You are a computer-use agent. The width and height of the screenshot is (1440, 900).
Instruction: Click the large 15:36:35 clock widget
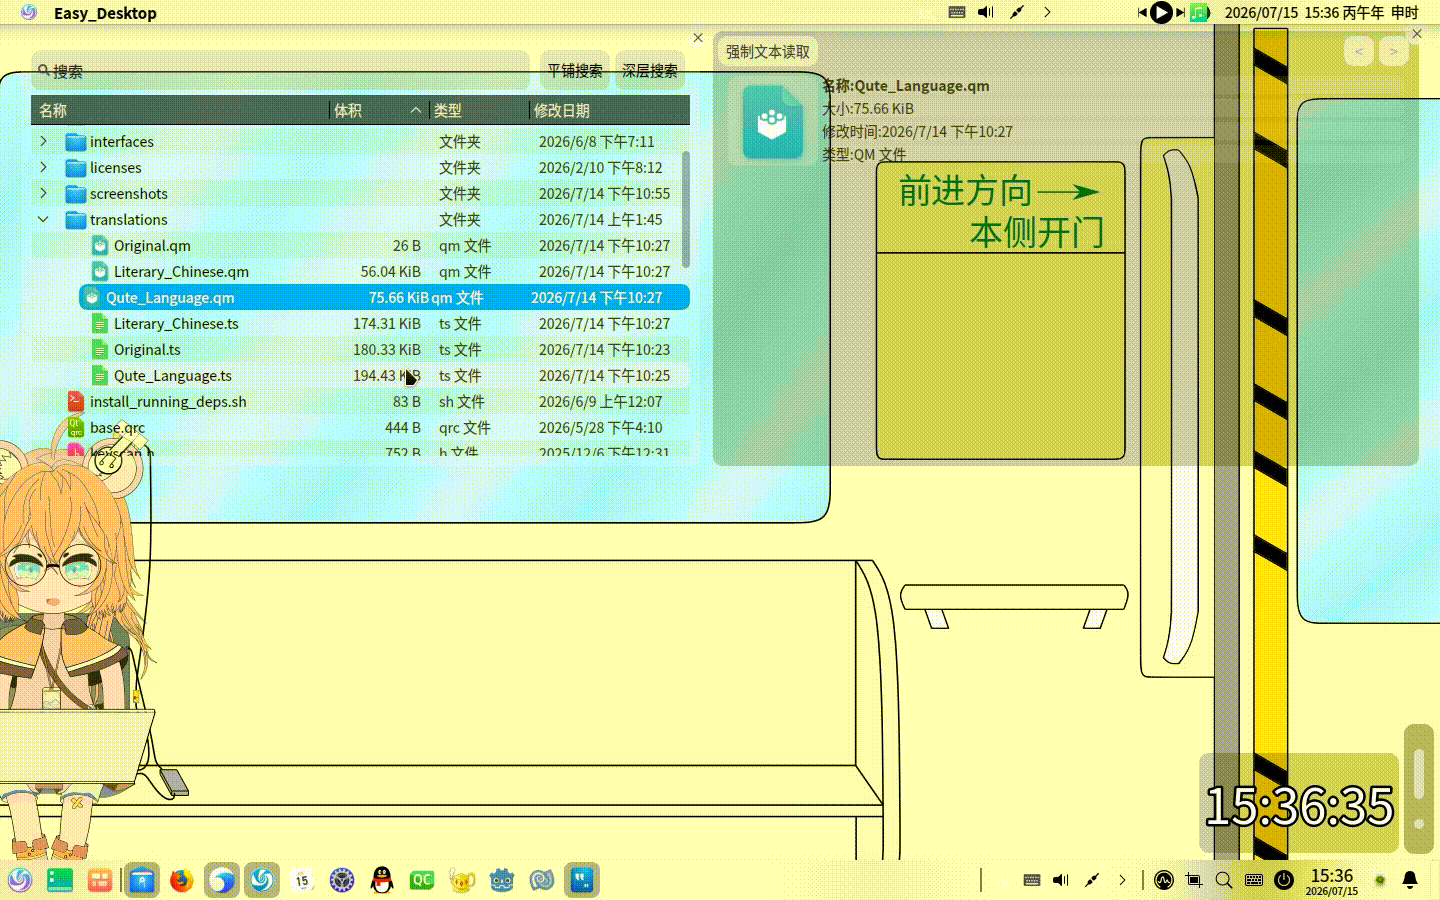click(1299, 806)
